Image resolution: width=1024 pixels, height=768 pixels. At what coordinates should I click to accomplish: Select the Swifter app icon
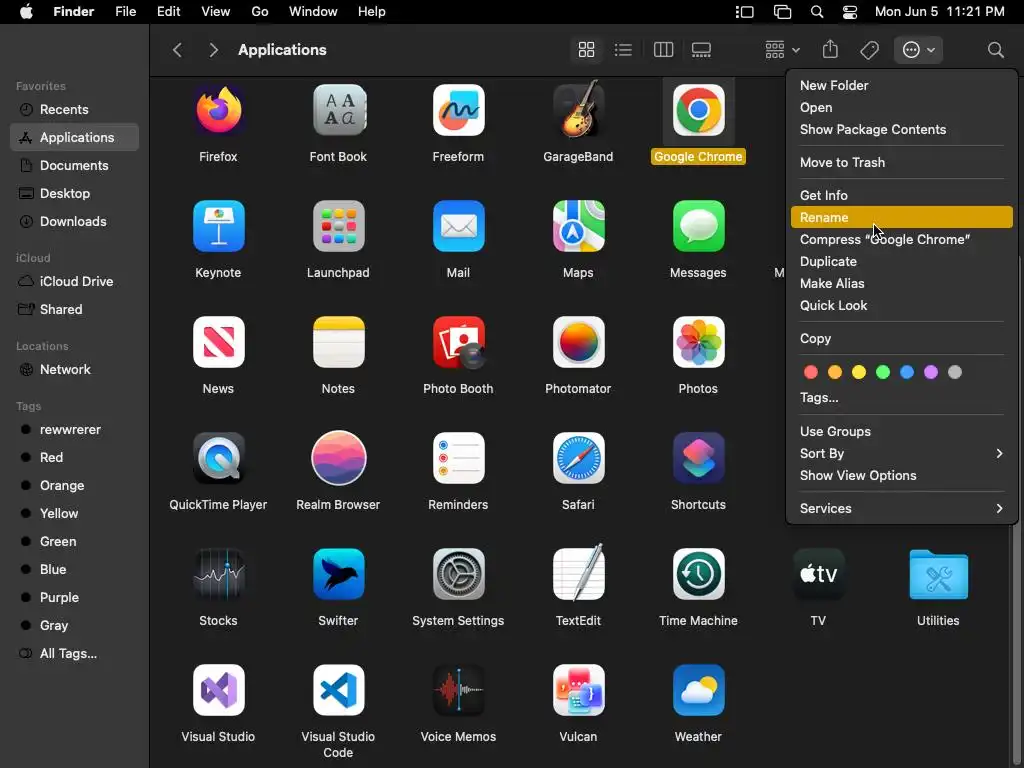[x=338, y=574]
